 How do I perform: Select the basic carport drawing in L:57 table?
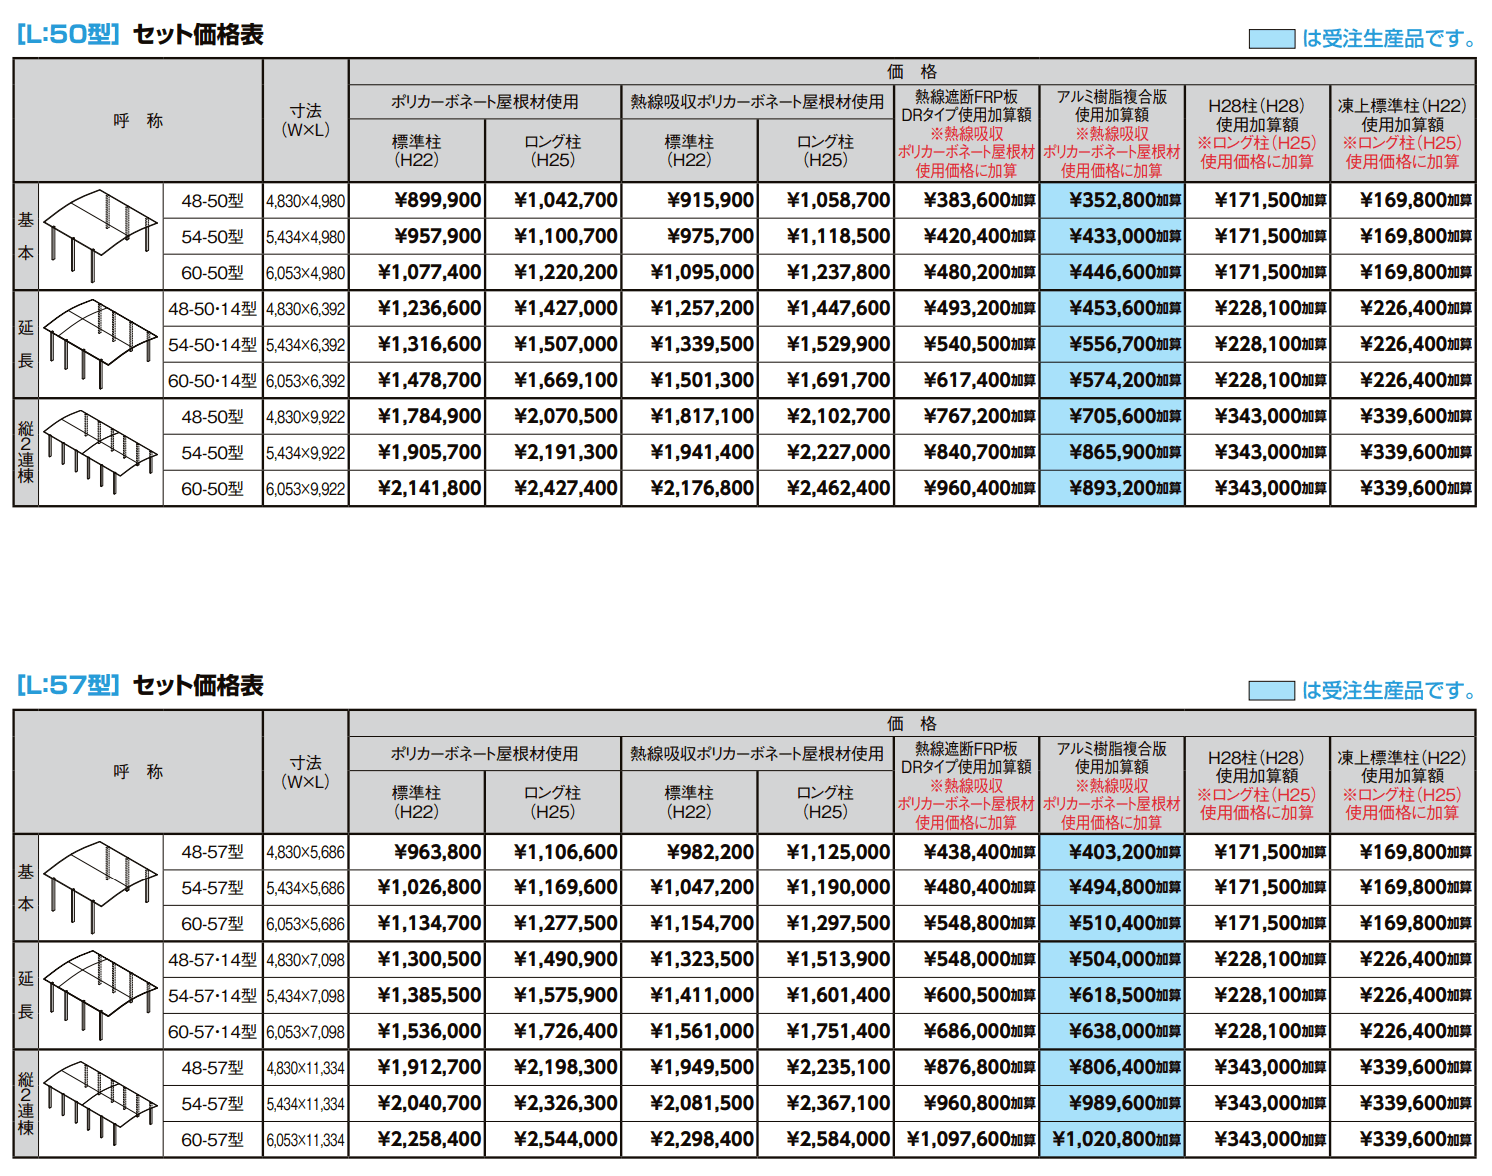100,887
